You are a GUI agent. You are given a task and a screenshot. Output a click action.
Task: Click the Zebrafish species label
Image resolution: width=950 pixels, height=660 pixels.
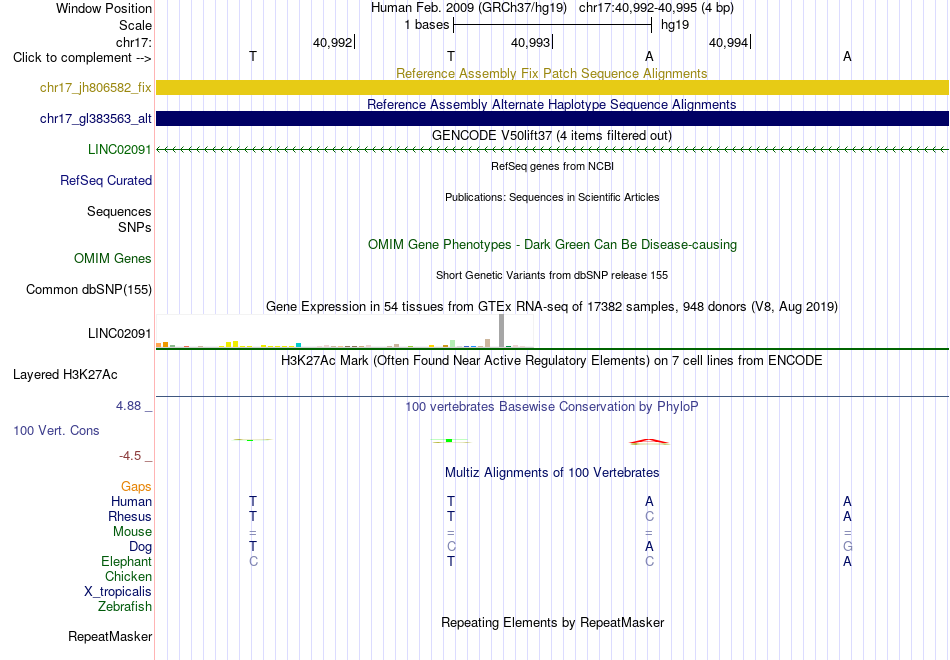(125, 607)
